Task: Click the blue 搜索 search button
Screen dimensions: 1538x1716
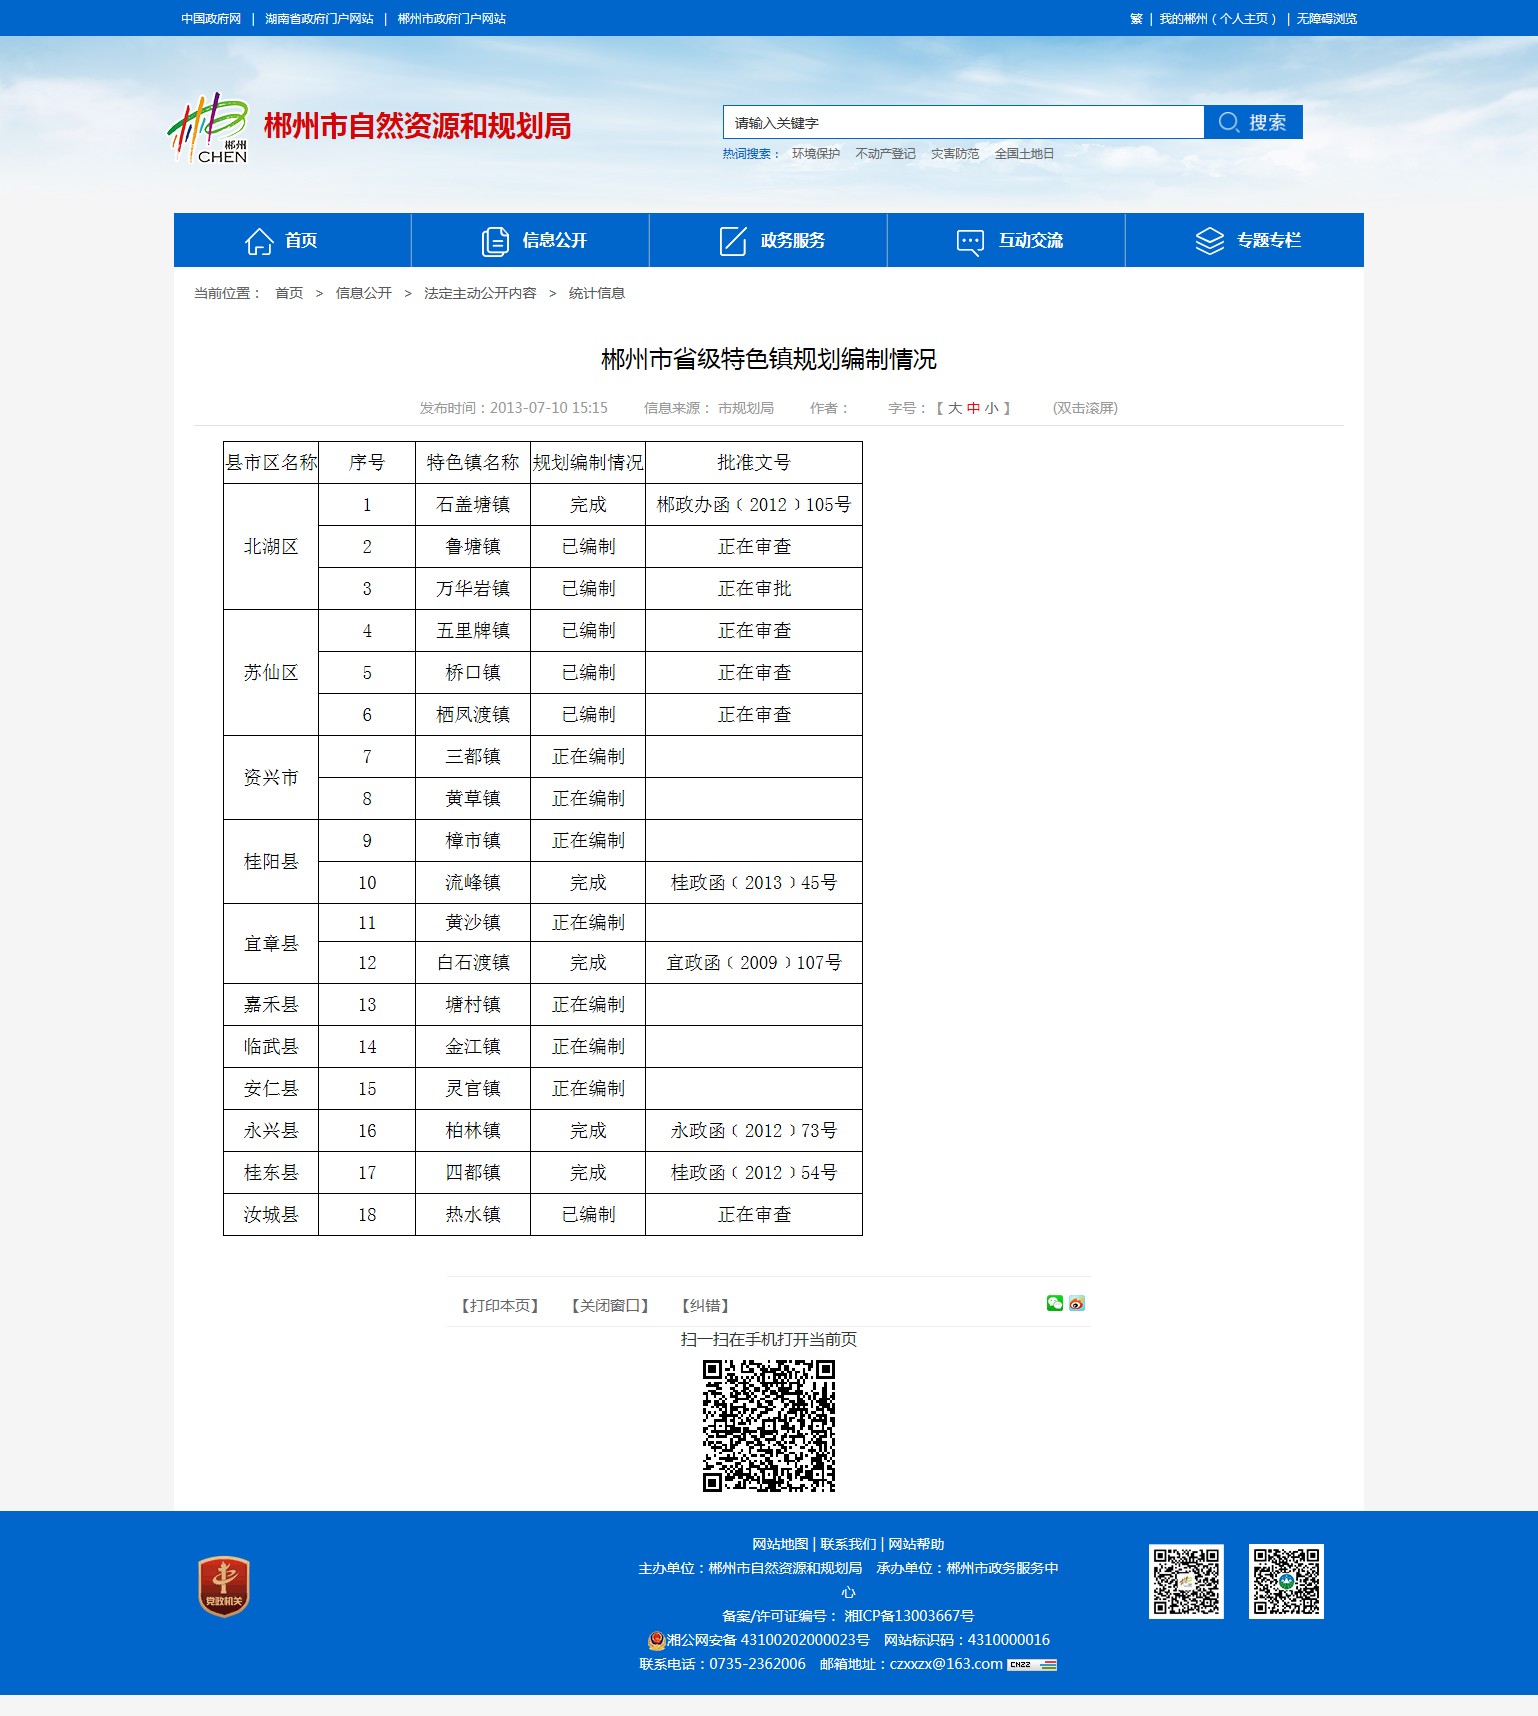Action: click(x=1253, y=122)
